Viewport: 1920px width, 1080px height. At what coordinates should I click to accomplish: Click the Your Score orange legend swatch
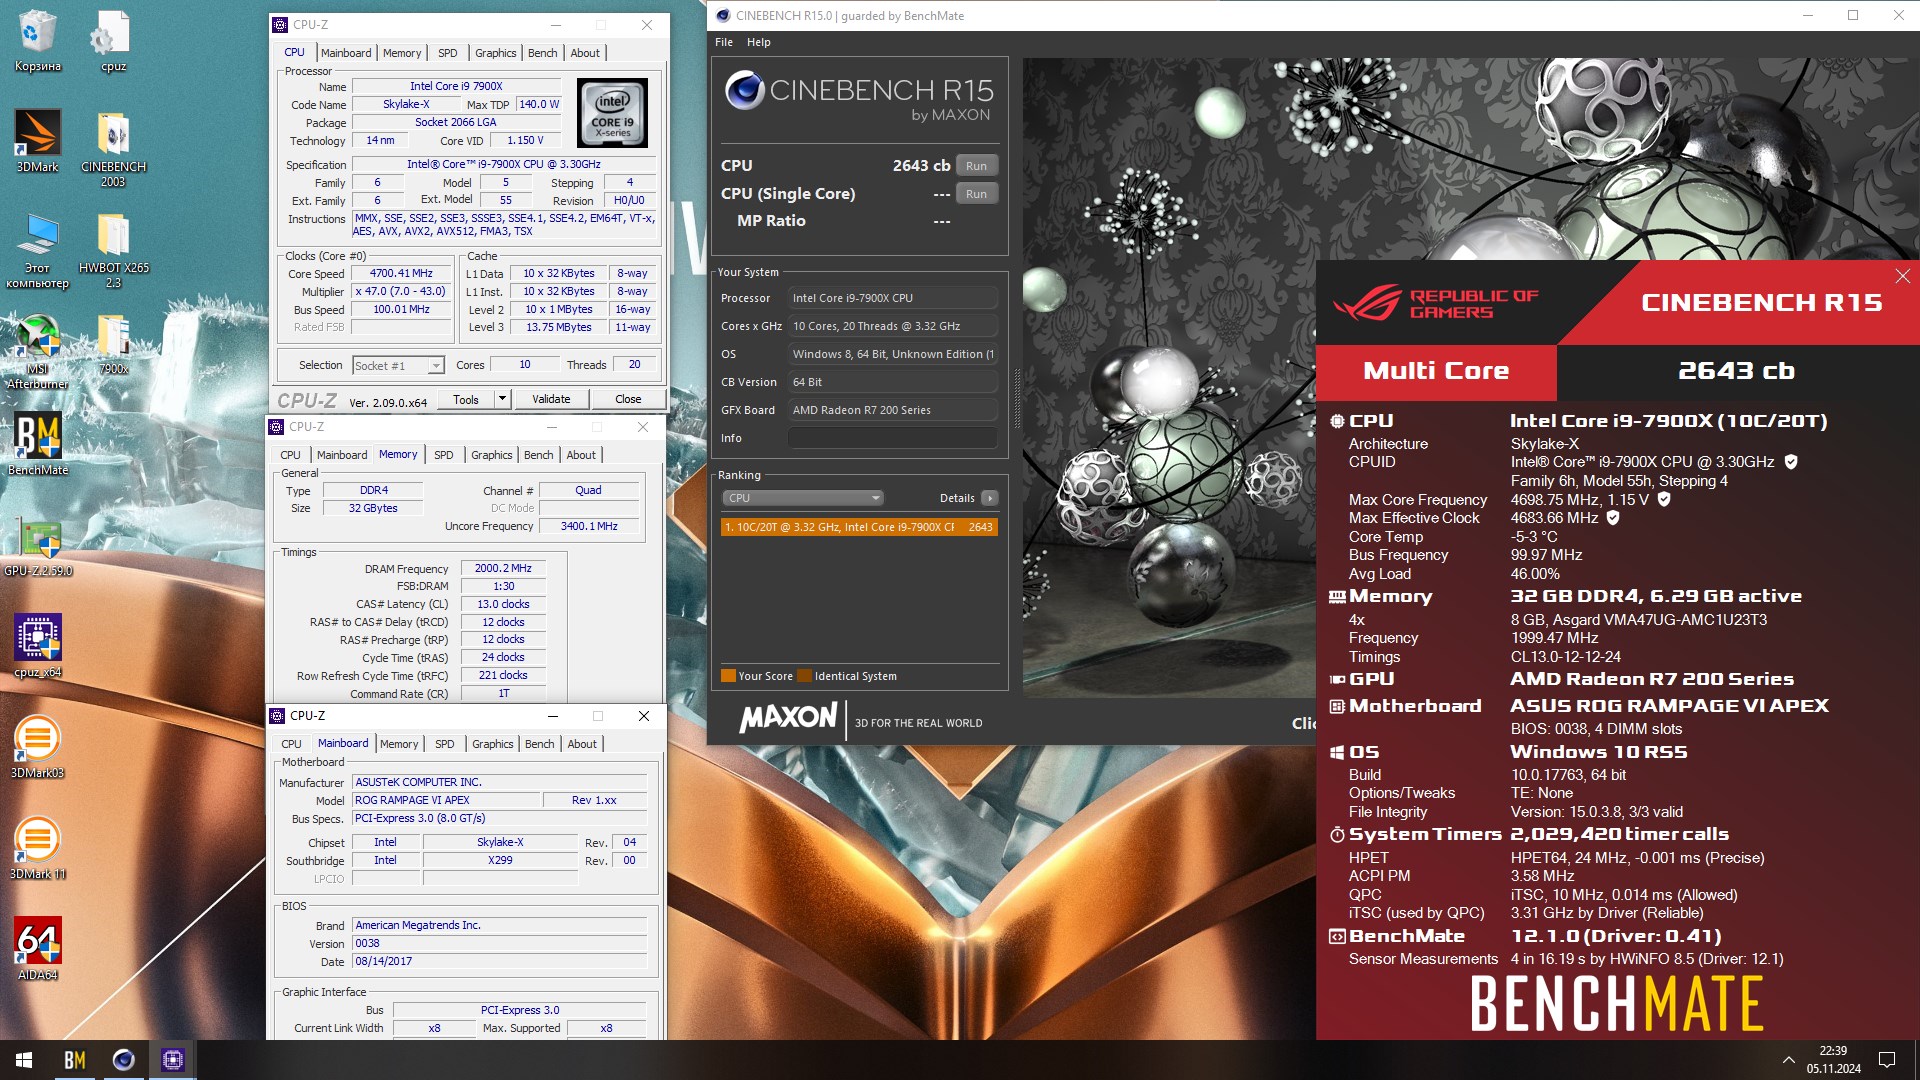[728, 676]
